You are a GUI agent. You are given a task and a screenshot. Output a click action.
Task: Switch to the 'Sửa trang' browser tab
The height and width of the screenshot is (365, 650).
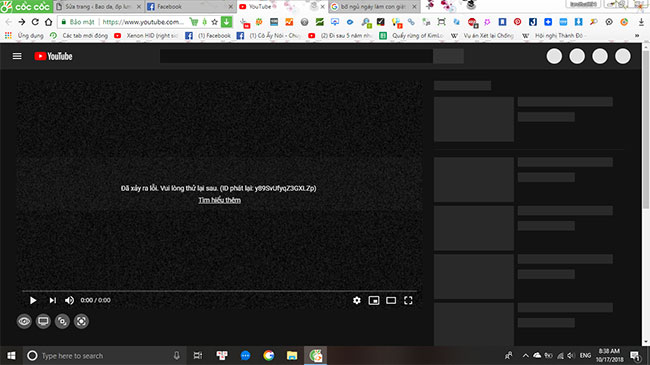pyautogui.click(x=99, y=7)
